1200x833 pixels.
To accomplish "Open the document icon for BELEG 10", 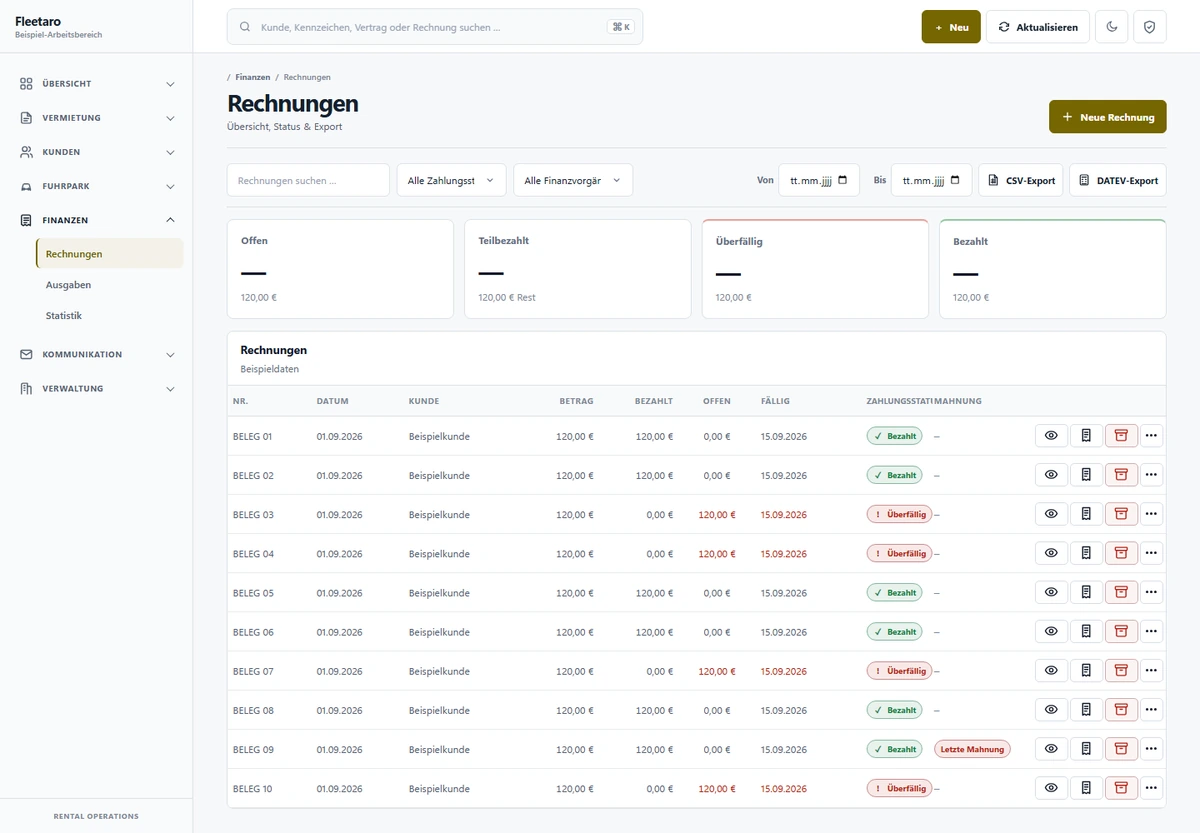I will [x=1086, y=788].
